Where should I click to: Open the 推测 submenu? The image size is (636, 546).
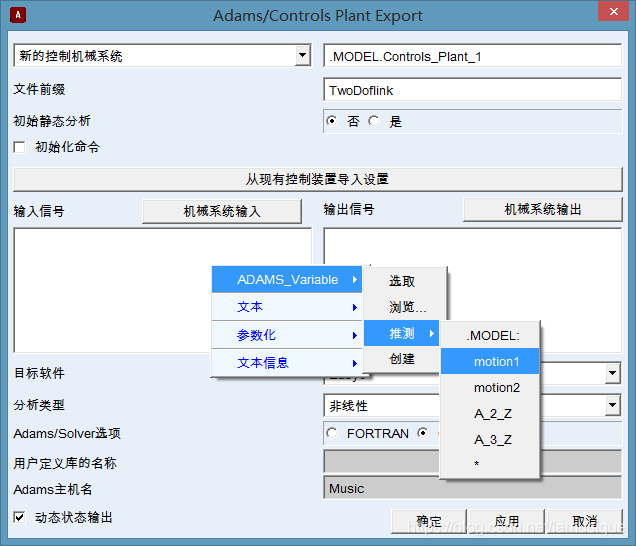click(x=402, y=333)
